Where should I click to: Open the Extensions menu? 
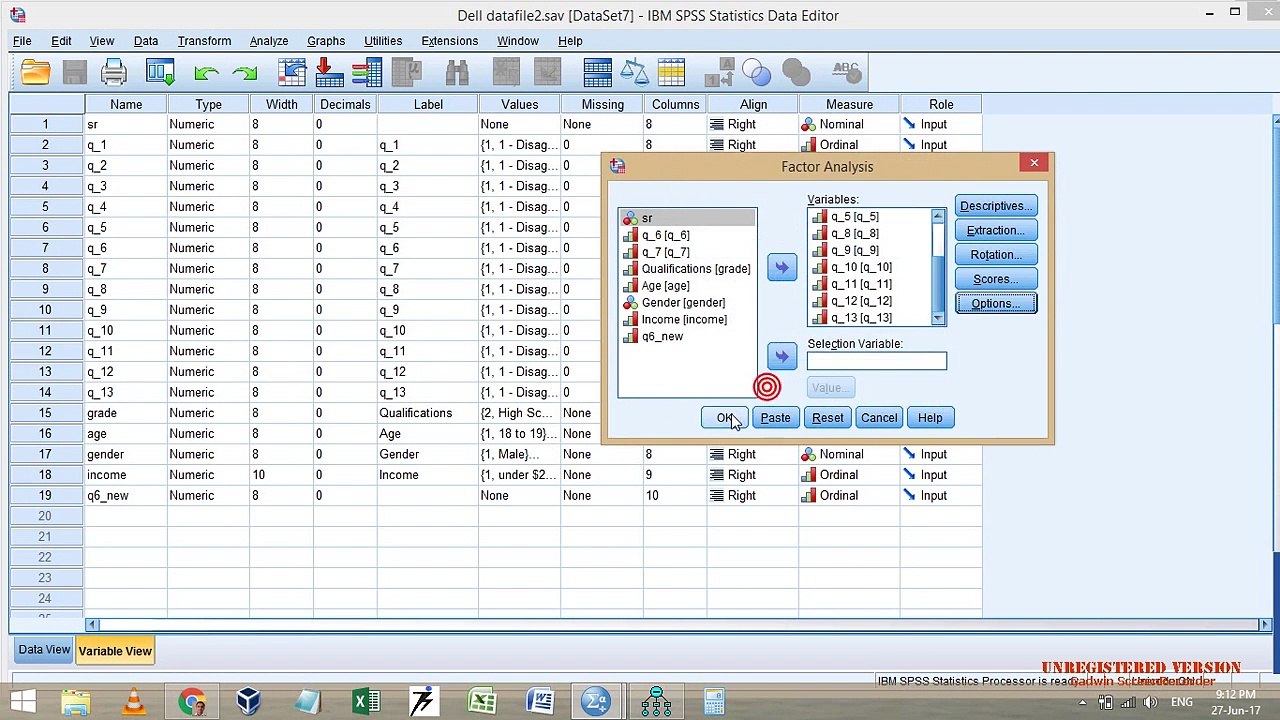click(449, 41)
